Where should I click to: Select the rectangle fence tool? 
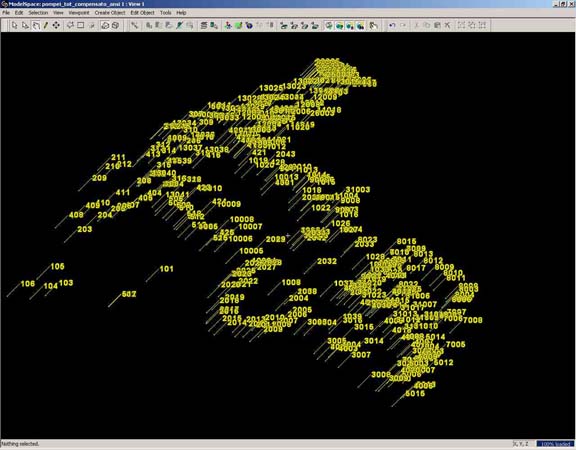point(81,25)
